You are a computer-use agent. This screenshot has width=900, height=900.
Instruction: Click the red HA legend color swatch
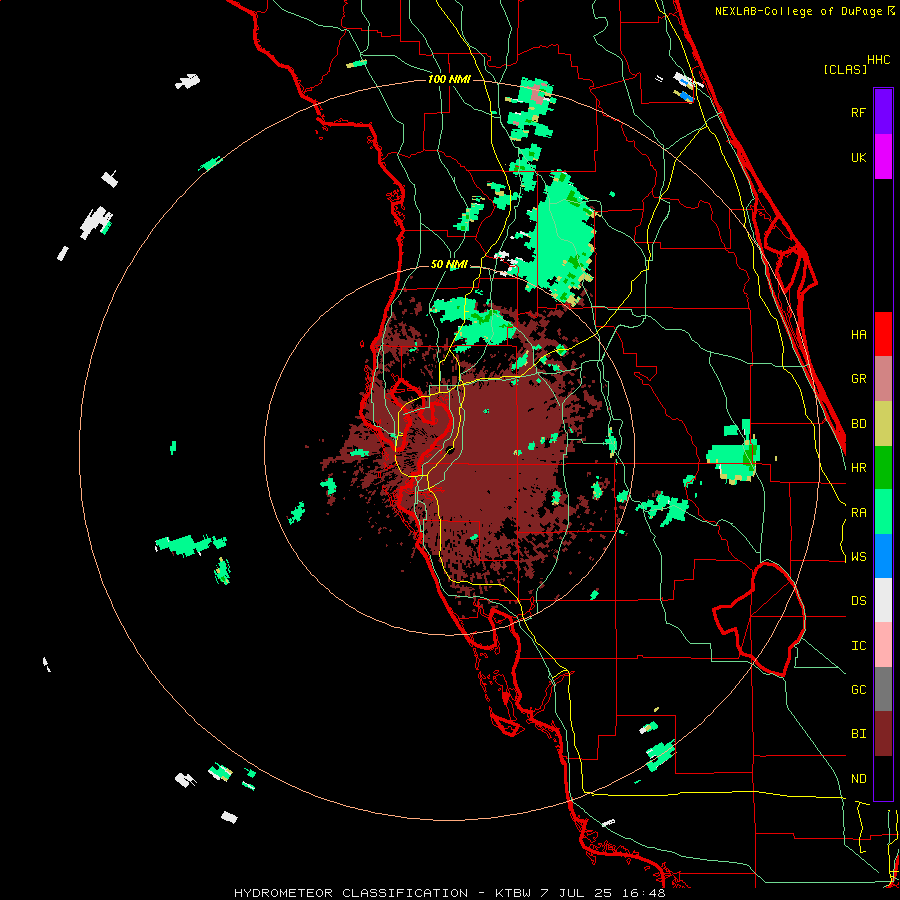883,334
